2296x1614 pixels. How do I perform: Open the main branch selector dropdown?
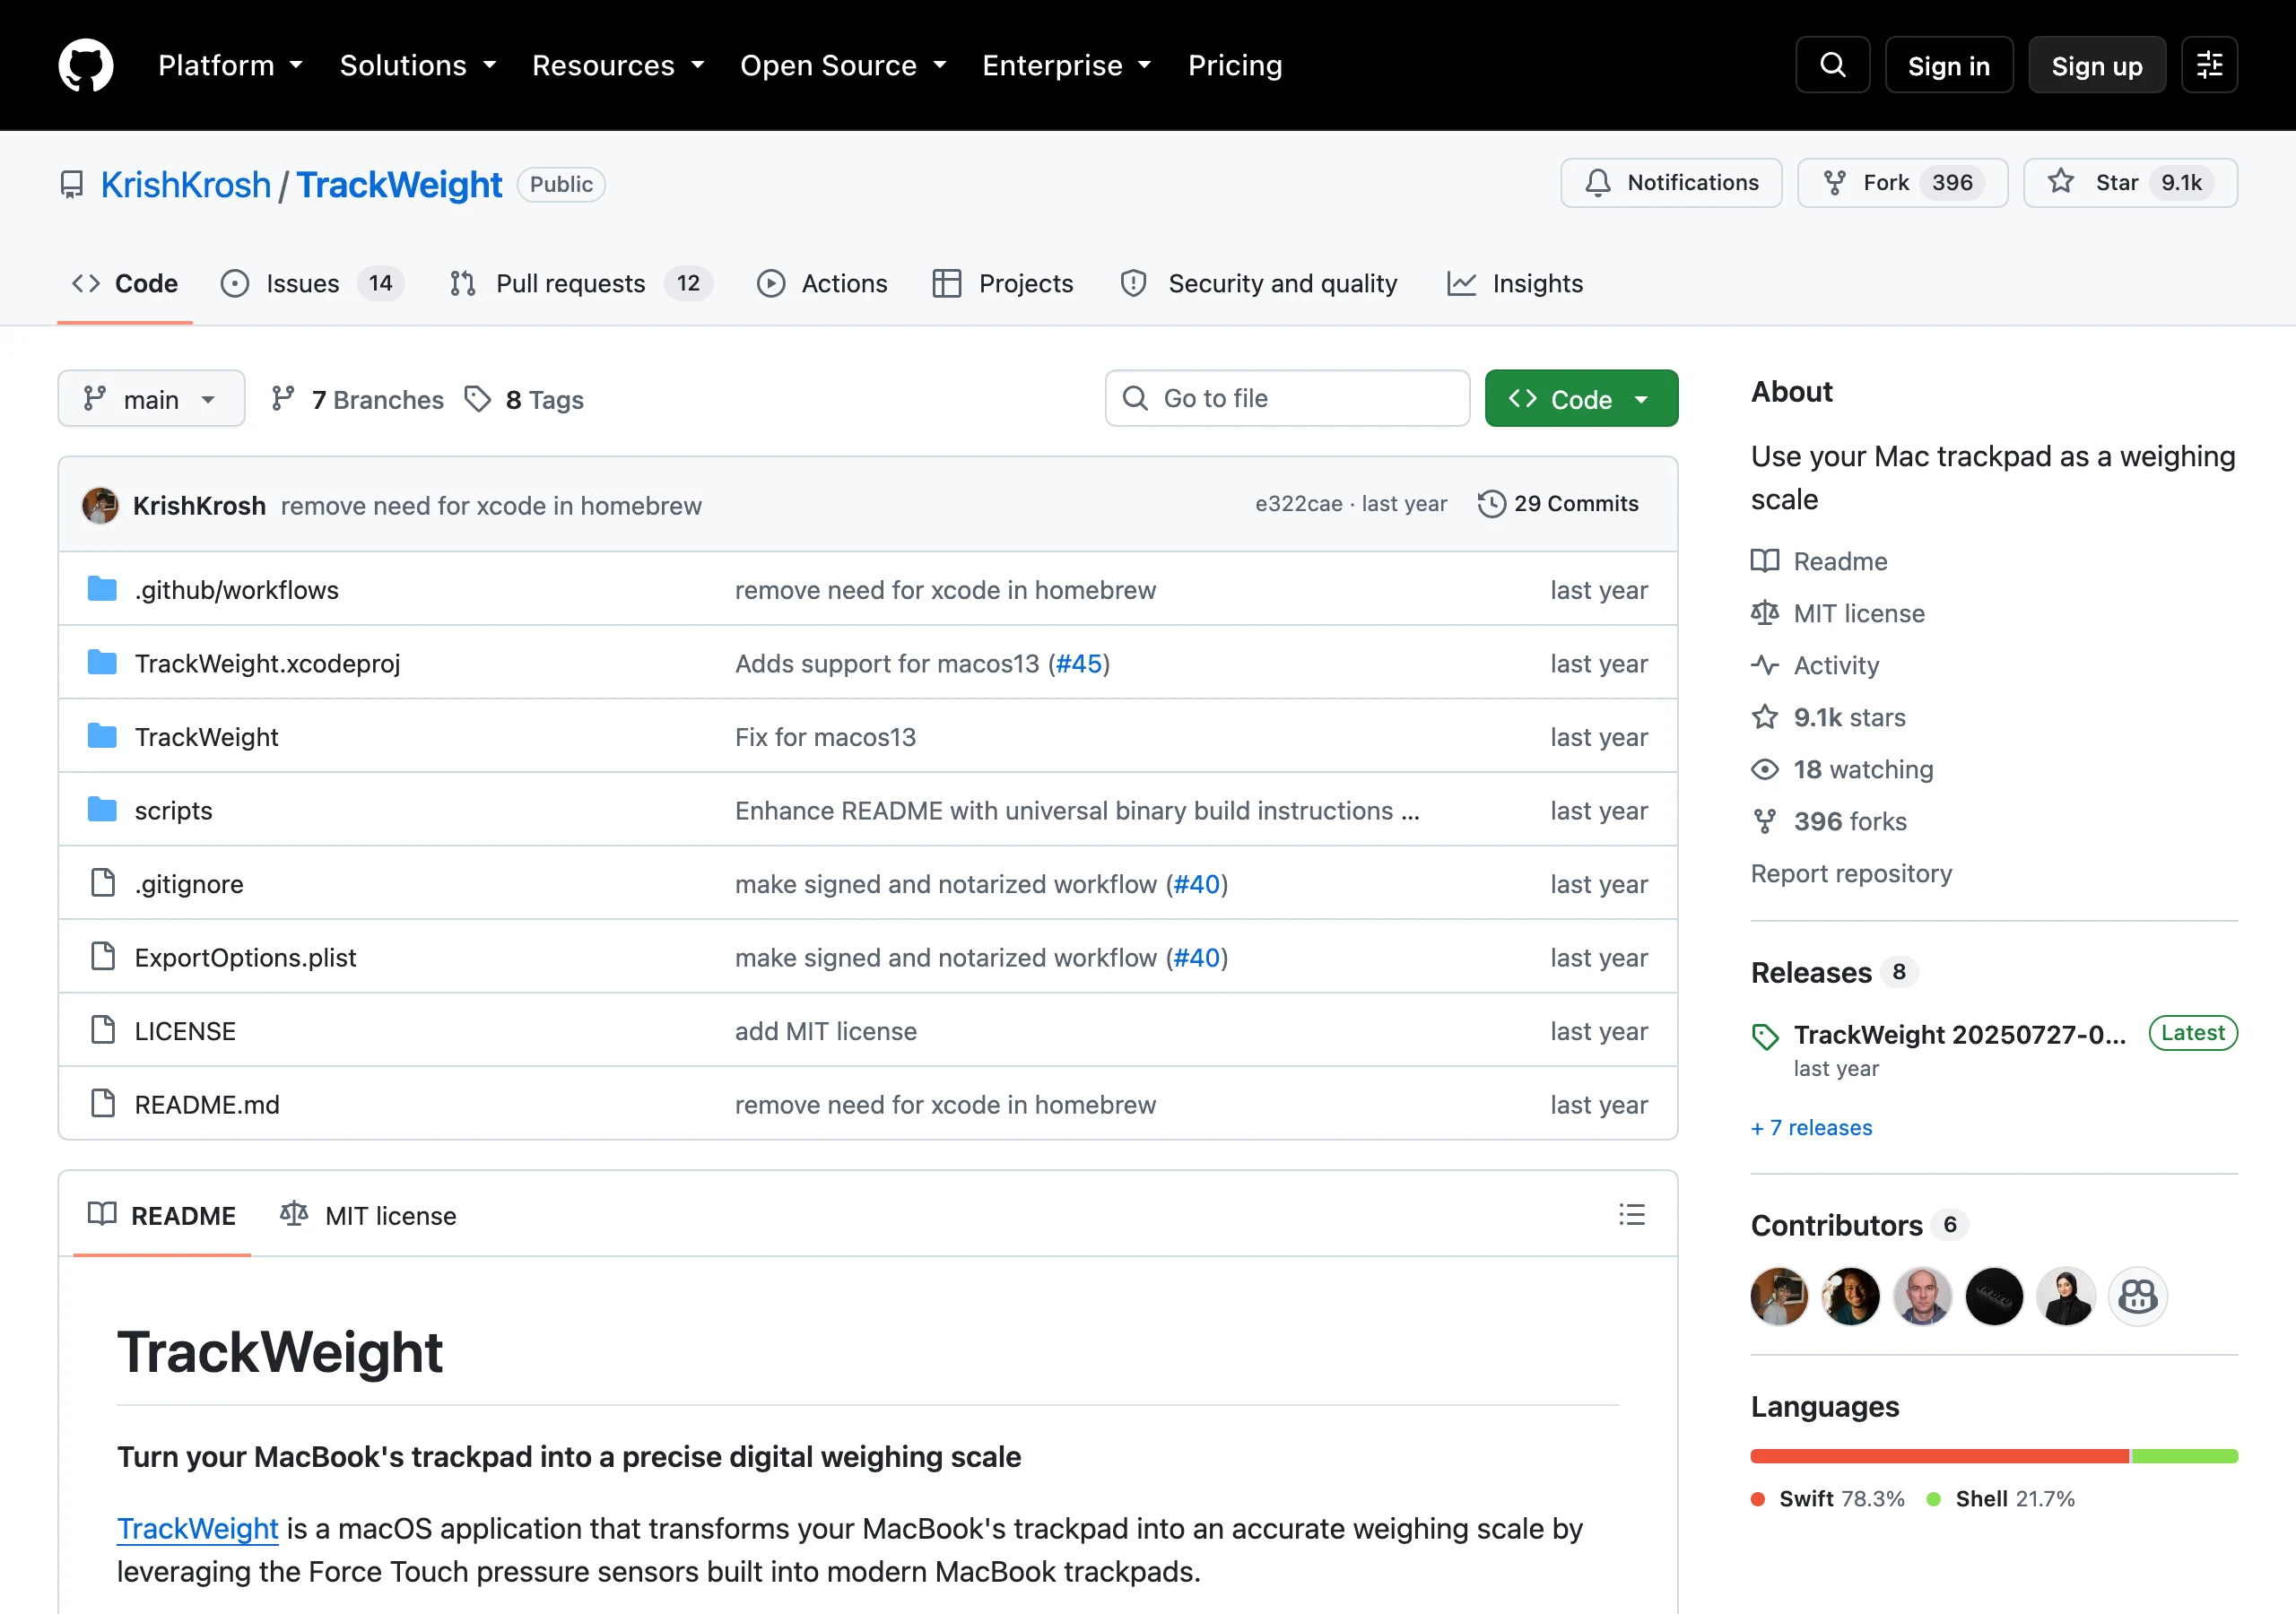coord(151,398)
